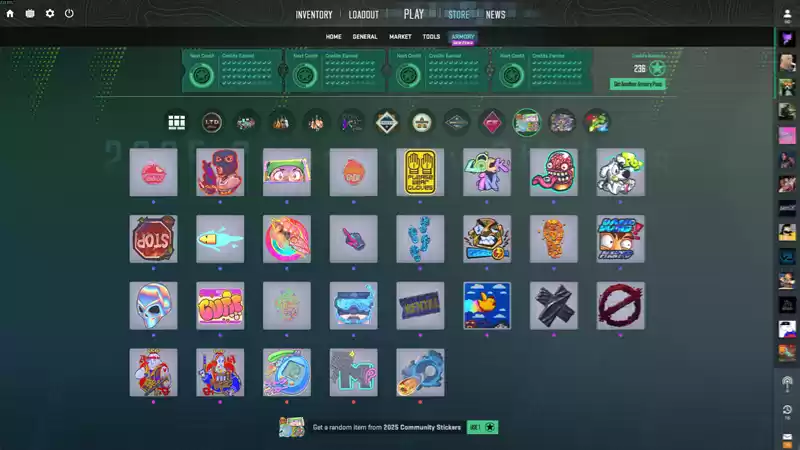Click the Home icon in top-left corner
Screen dimensions: 800x450
coord(10,14)
